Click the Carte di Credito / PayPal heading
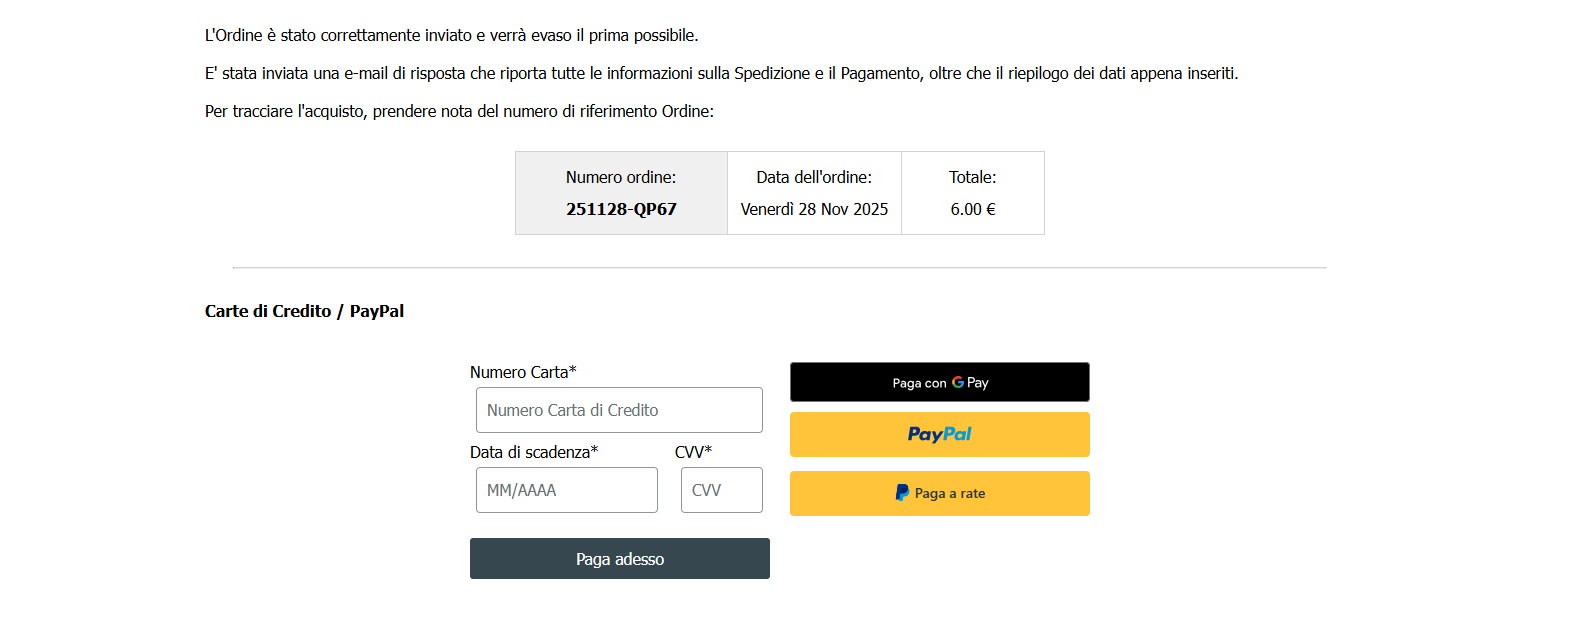1594x641 pixels. 304,311
